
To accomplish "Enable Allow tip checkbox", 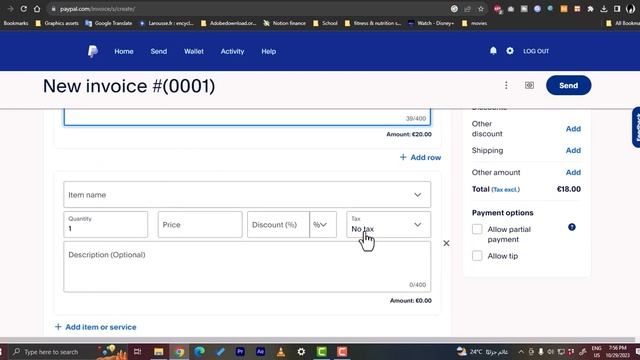I will [x=477, y=256].
